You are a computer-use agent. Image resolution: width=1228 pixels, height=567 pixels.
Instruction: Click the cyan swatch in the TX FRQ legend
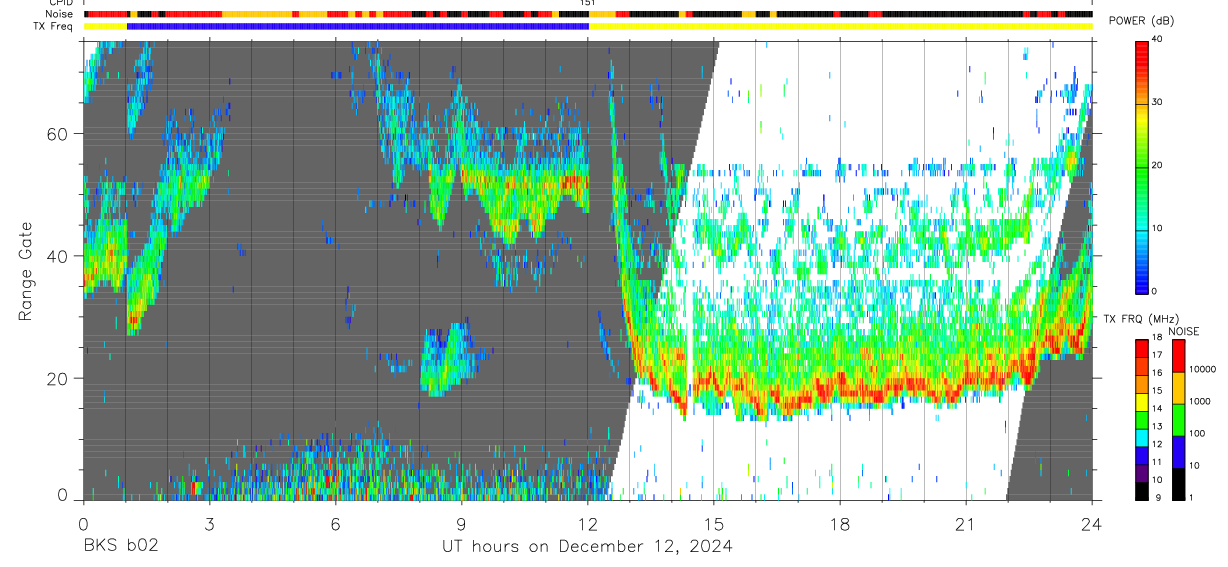(x=1141, y=437)
